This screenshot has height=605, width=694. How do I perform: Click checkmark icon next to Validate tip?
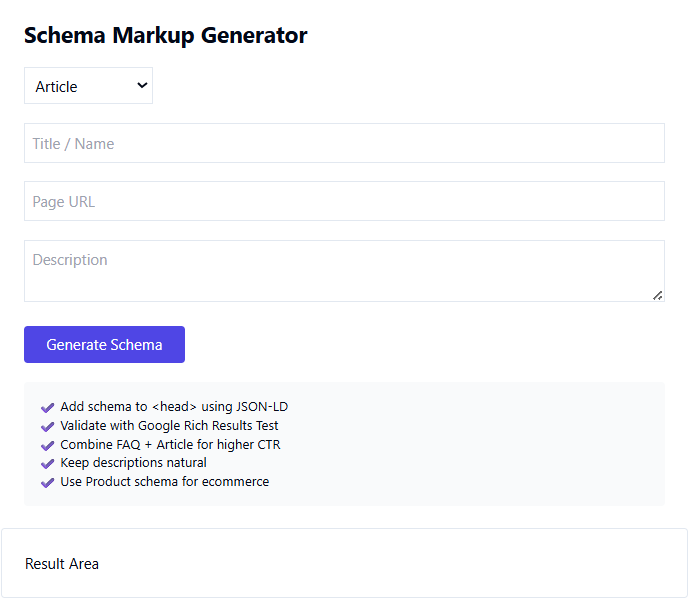click(47, 426)
